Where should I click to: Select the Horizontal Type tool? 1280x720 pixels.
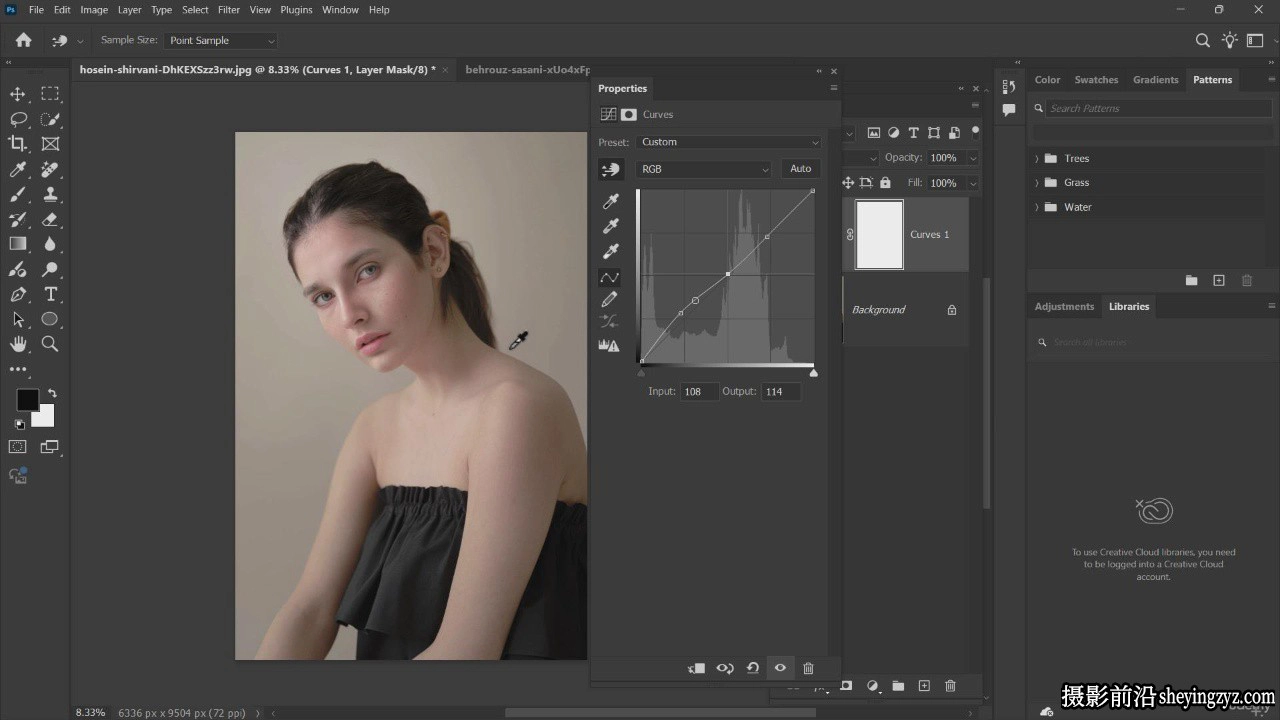(50, 294)
